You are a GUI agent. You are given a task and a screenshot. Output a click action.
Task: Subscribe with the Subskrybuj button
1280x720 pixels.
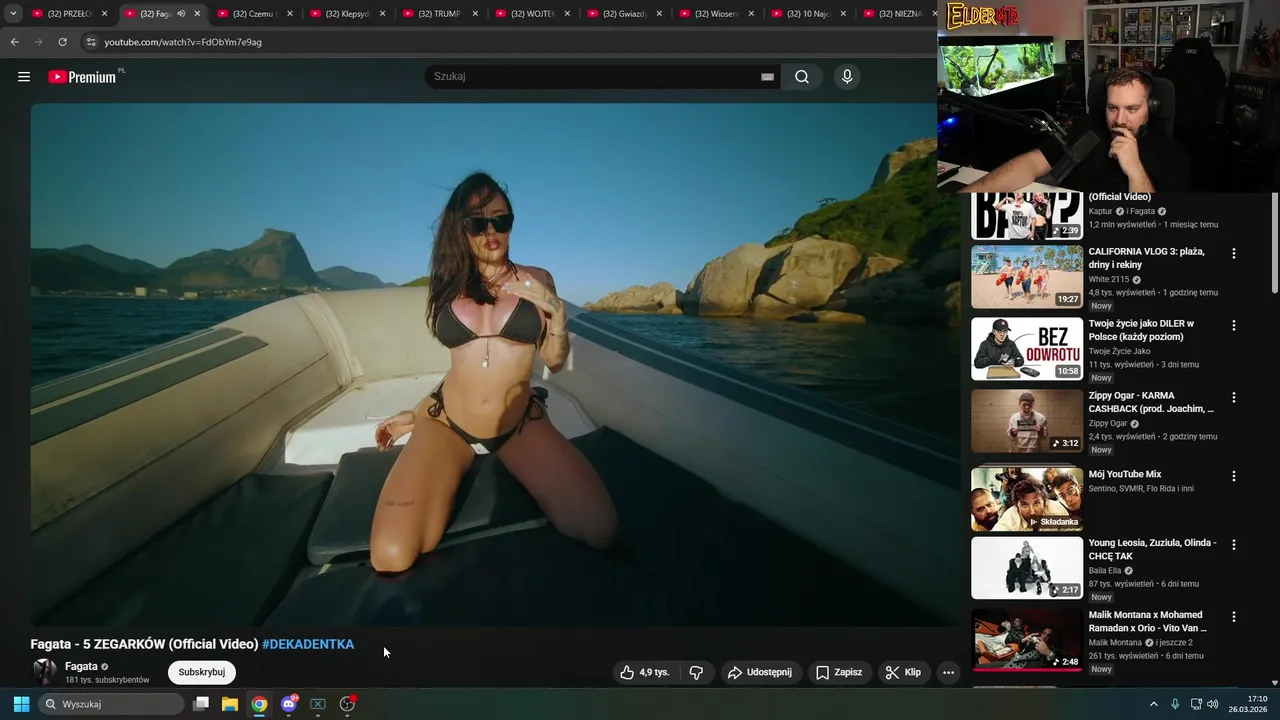click(202, 672)
